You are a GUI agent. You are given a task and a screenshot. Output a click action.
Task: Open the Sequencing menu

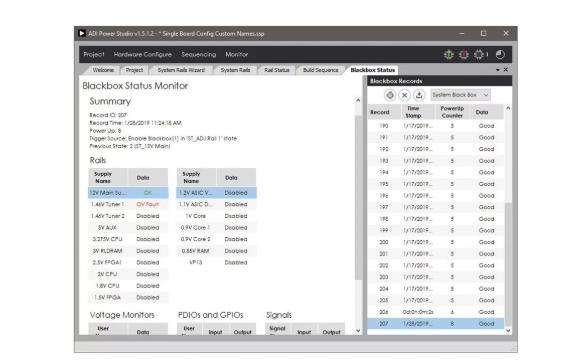click(x=199, y=54)
